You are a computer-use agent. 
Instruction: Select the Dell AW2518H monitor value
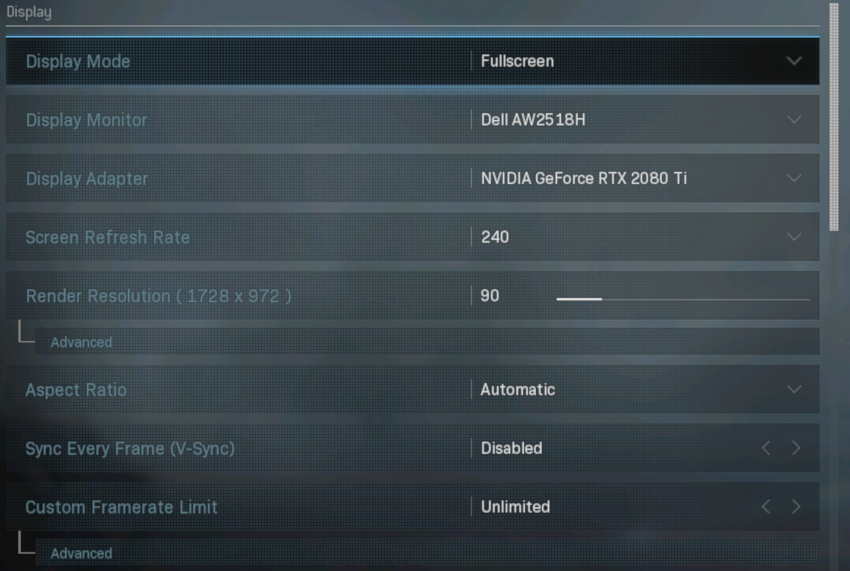point(533,119)
